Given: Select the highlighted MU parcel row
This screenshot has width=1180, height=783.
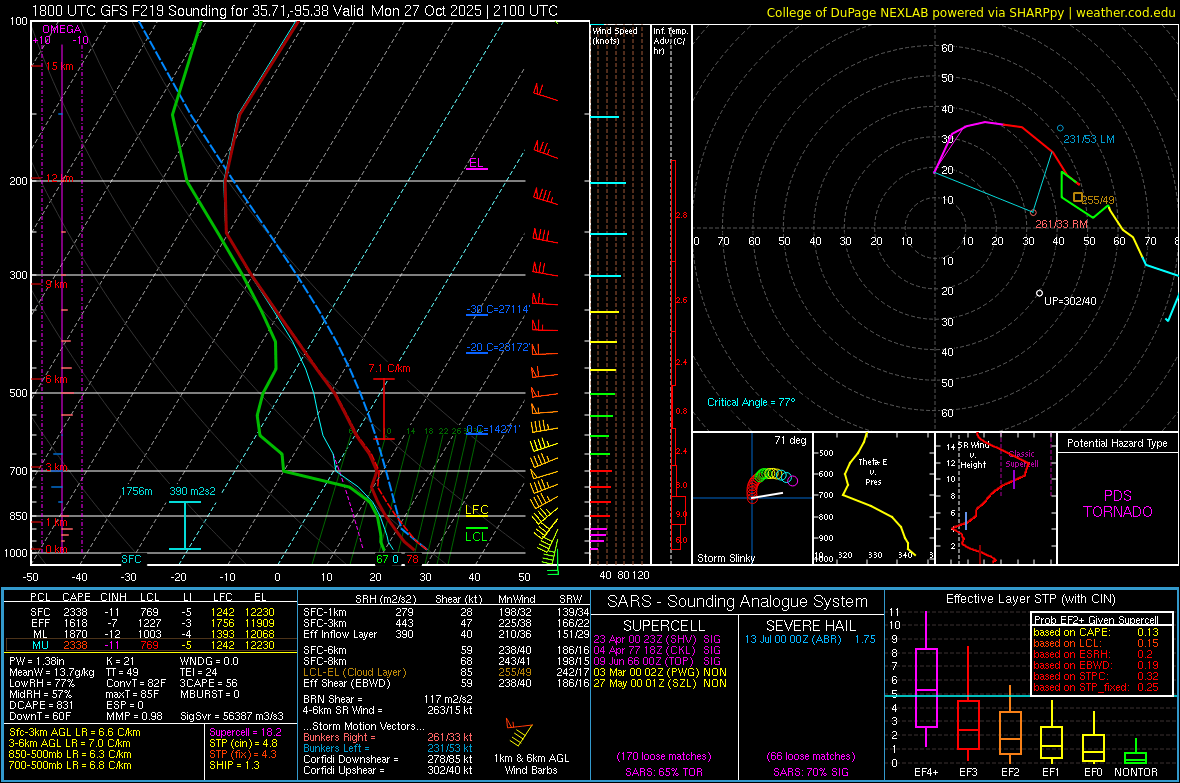Looking at the screenshot, I should click(x=151, y=645).
